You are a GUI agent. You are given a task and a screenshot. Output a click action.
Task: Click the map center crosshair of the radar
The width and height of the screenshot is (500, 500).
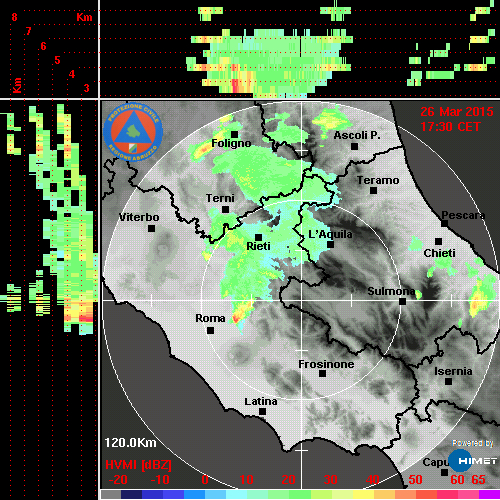302,300
